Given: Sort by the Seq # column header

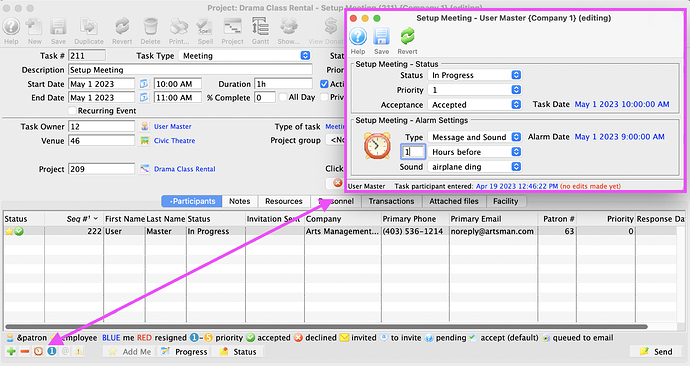Looking at the screenshot, I should point(73,219).
